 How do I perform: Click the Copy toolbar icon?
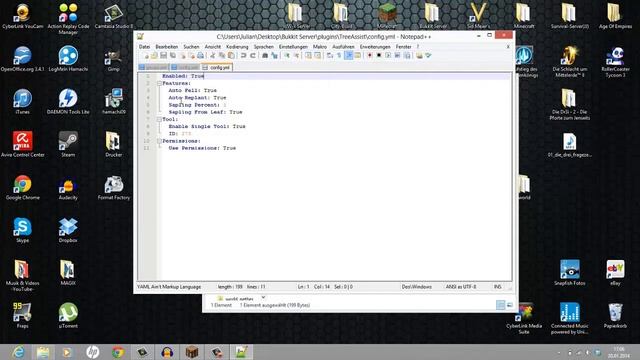click(x=222, y=56)
